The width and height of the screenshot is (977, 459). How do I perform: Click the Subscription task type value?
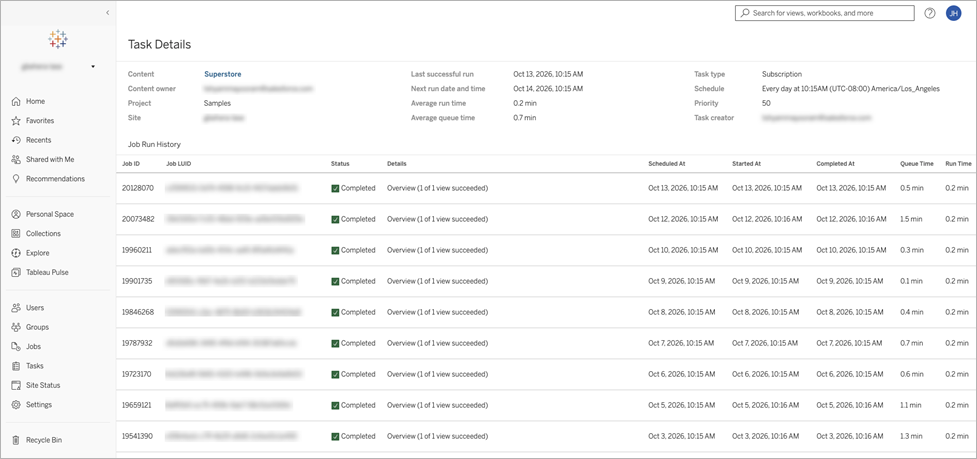782,74
